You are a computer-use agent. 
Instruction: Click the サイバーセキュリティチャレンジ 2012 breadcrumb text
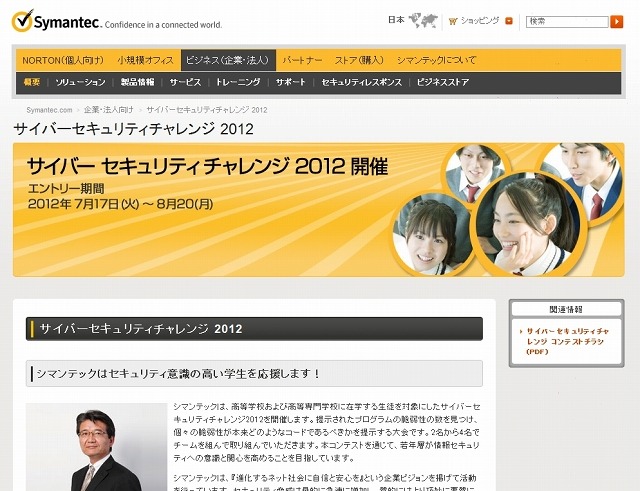coord(207,110)
